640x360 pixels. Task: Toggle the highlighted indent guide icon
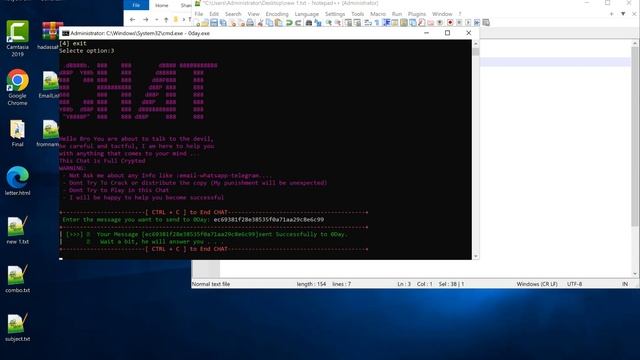[x=387, y=23]
